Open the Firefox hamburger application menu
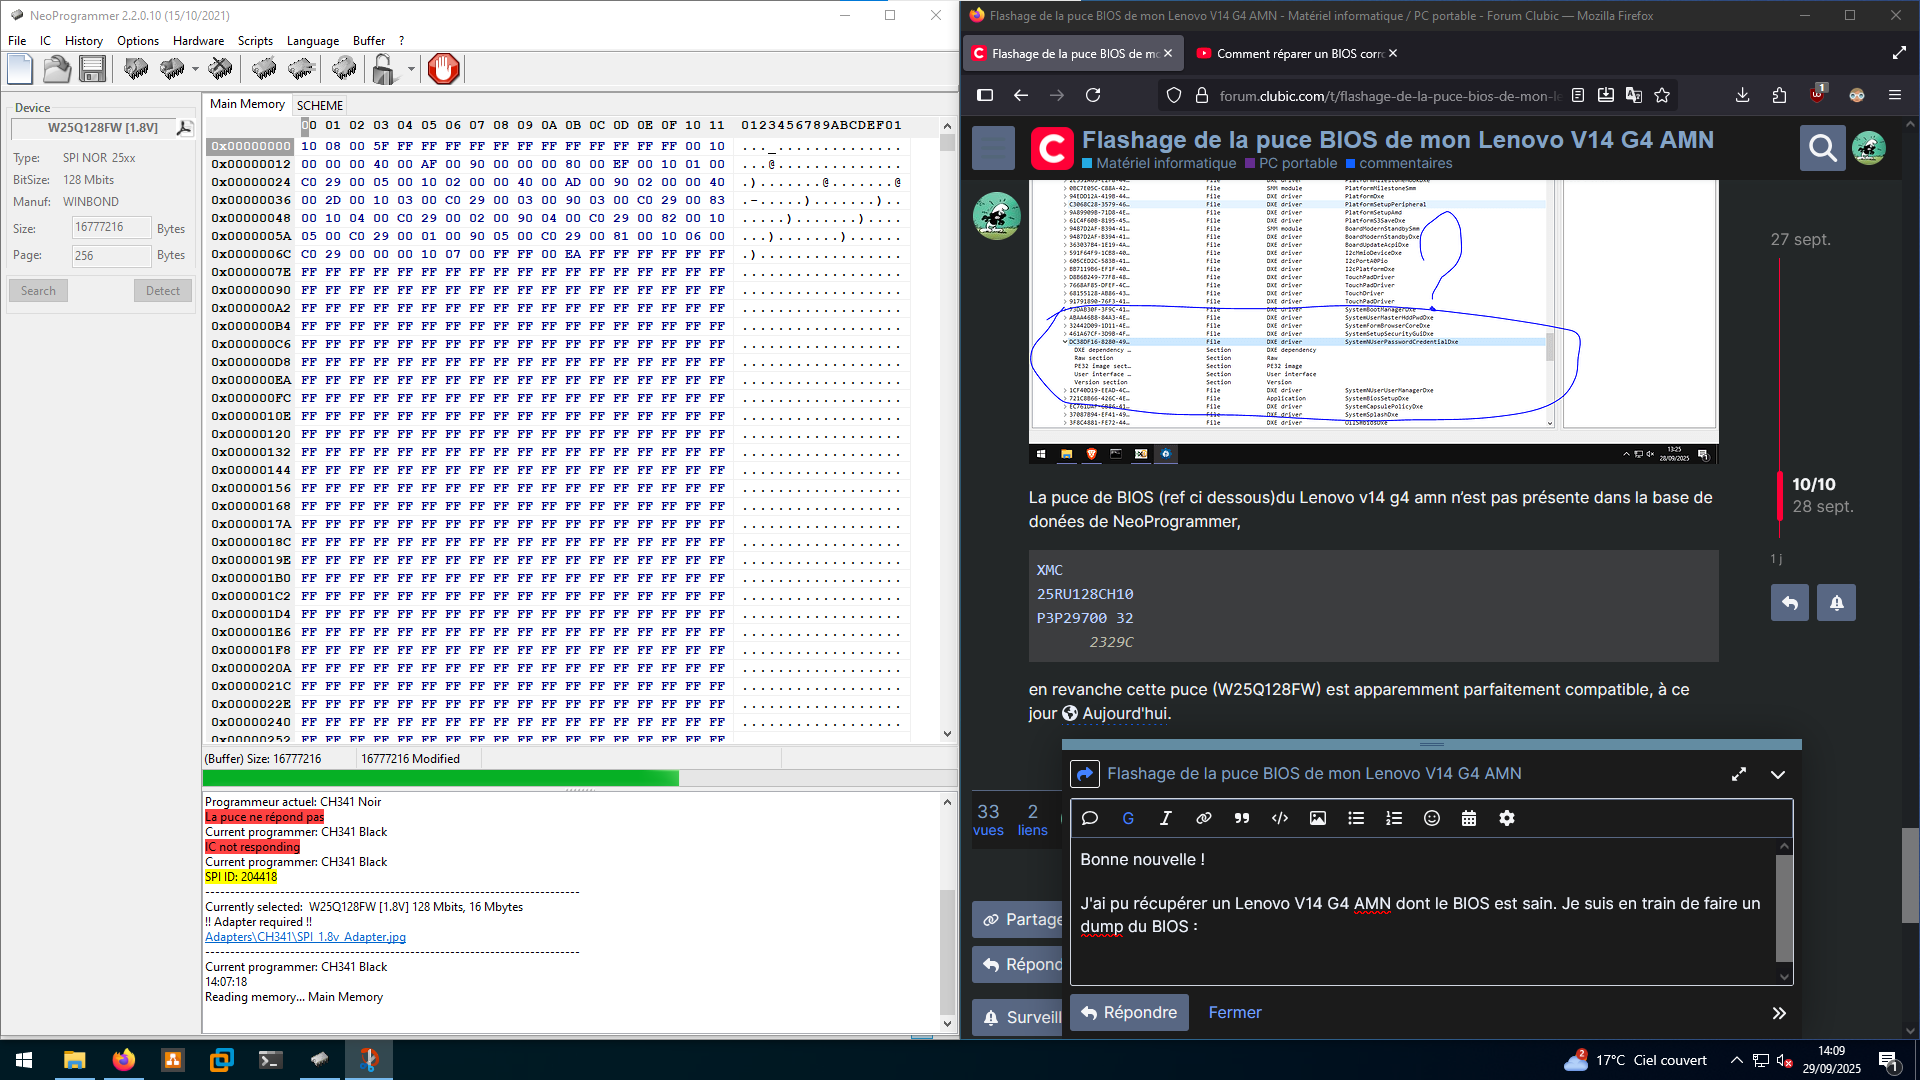 (x=1895, y=95)
